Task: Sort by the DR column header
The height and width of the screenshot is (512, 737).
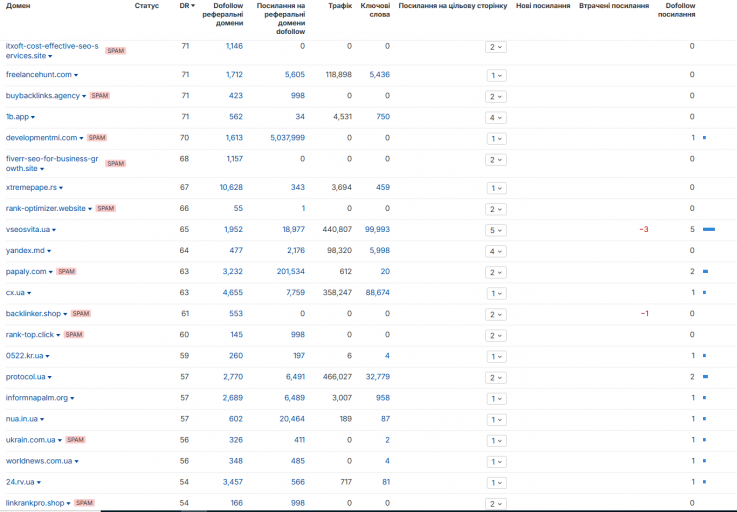Action: coord(187,6)
